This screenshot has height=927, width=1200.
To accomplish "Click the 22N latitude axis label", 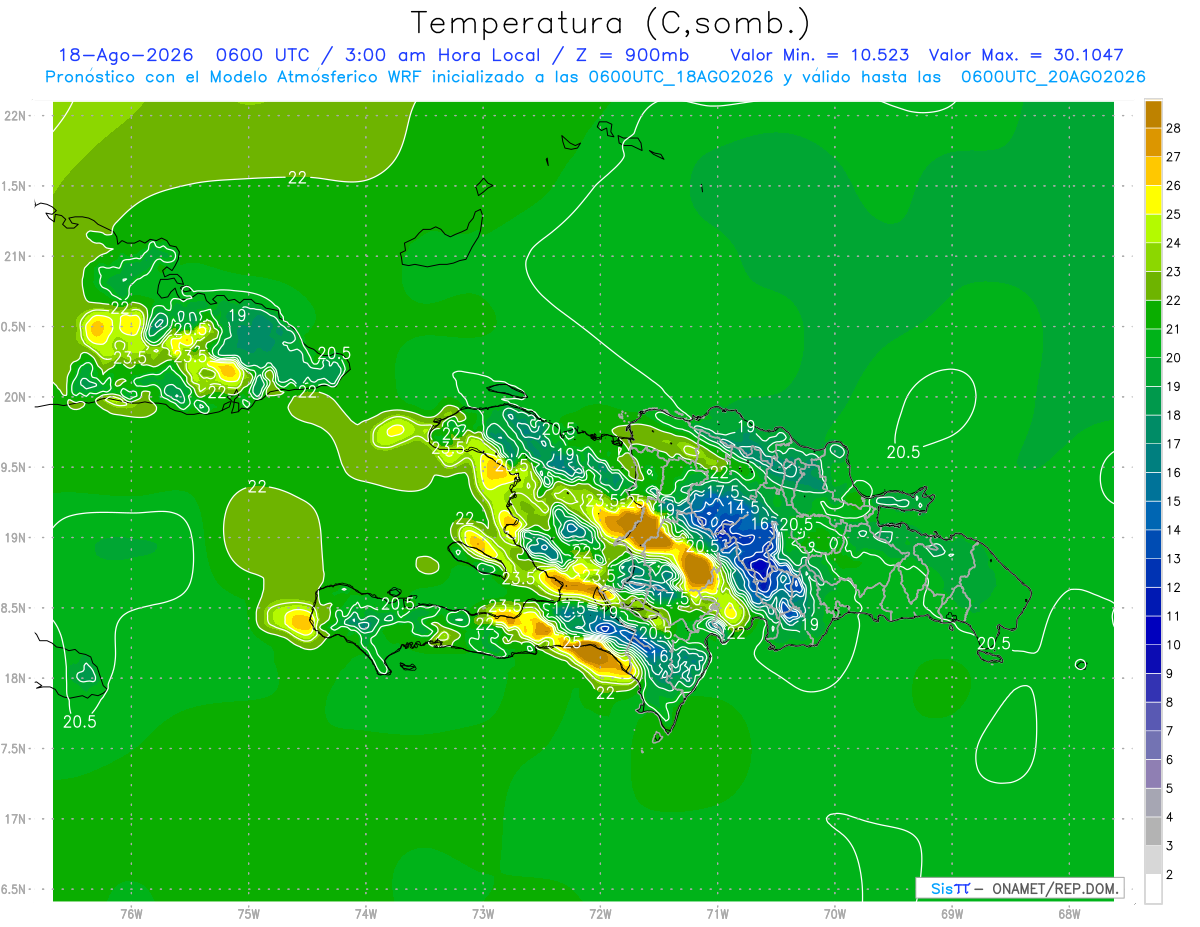I will [17, 116].
